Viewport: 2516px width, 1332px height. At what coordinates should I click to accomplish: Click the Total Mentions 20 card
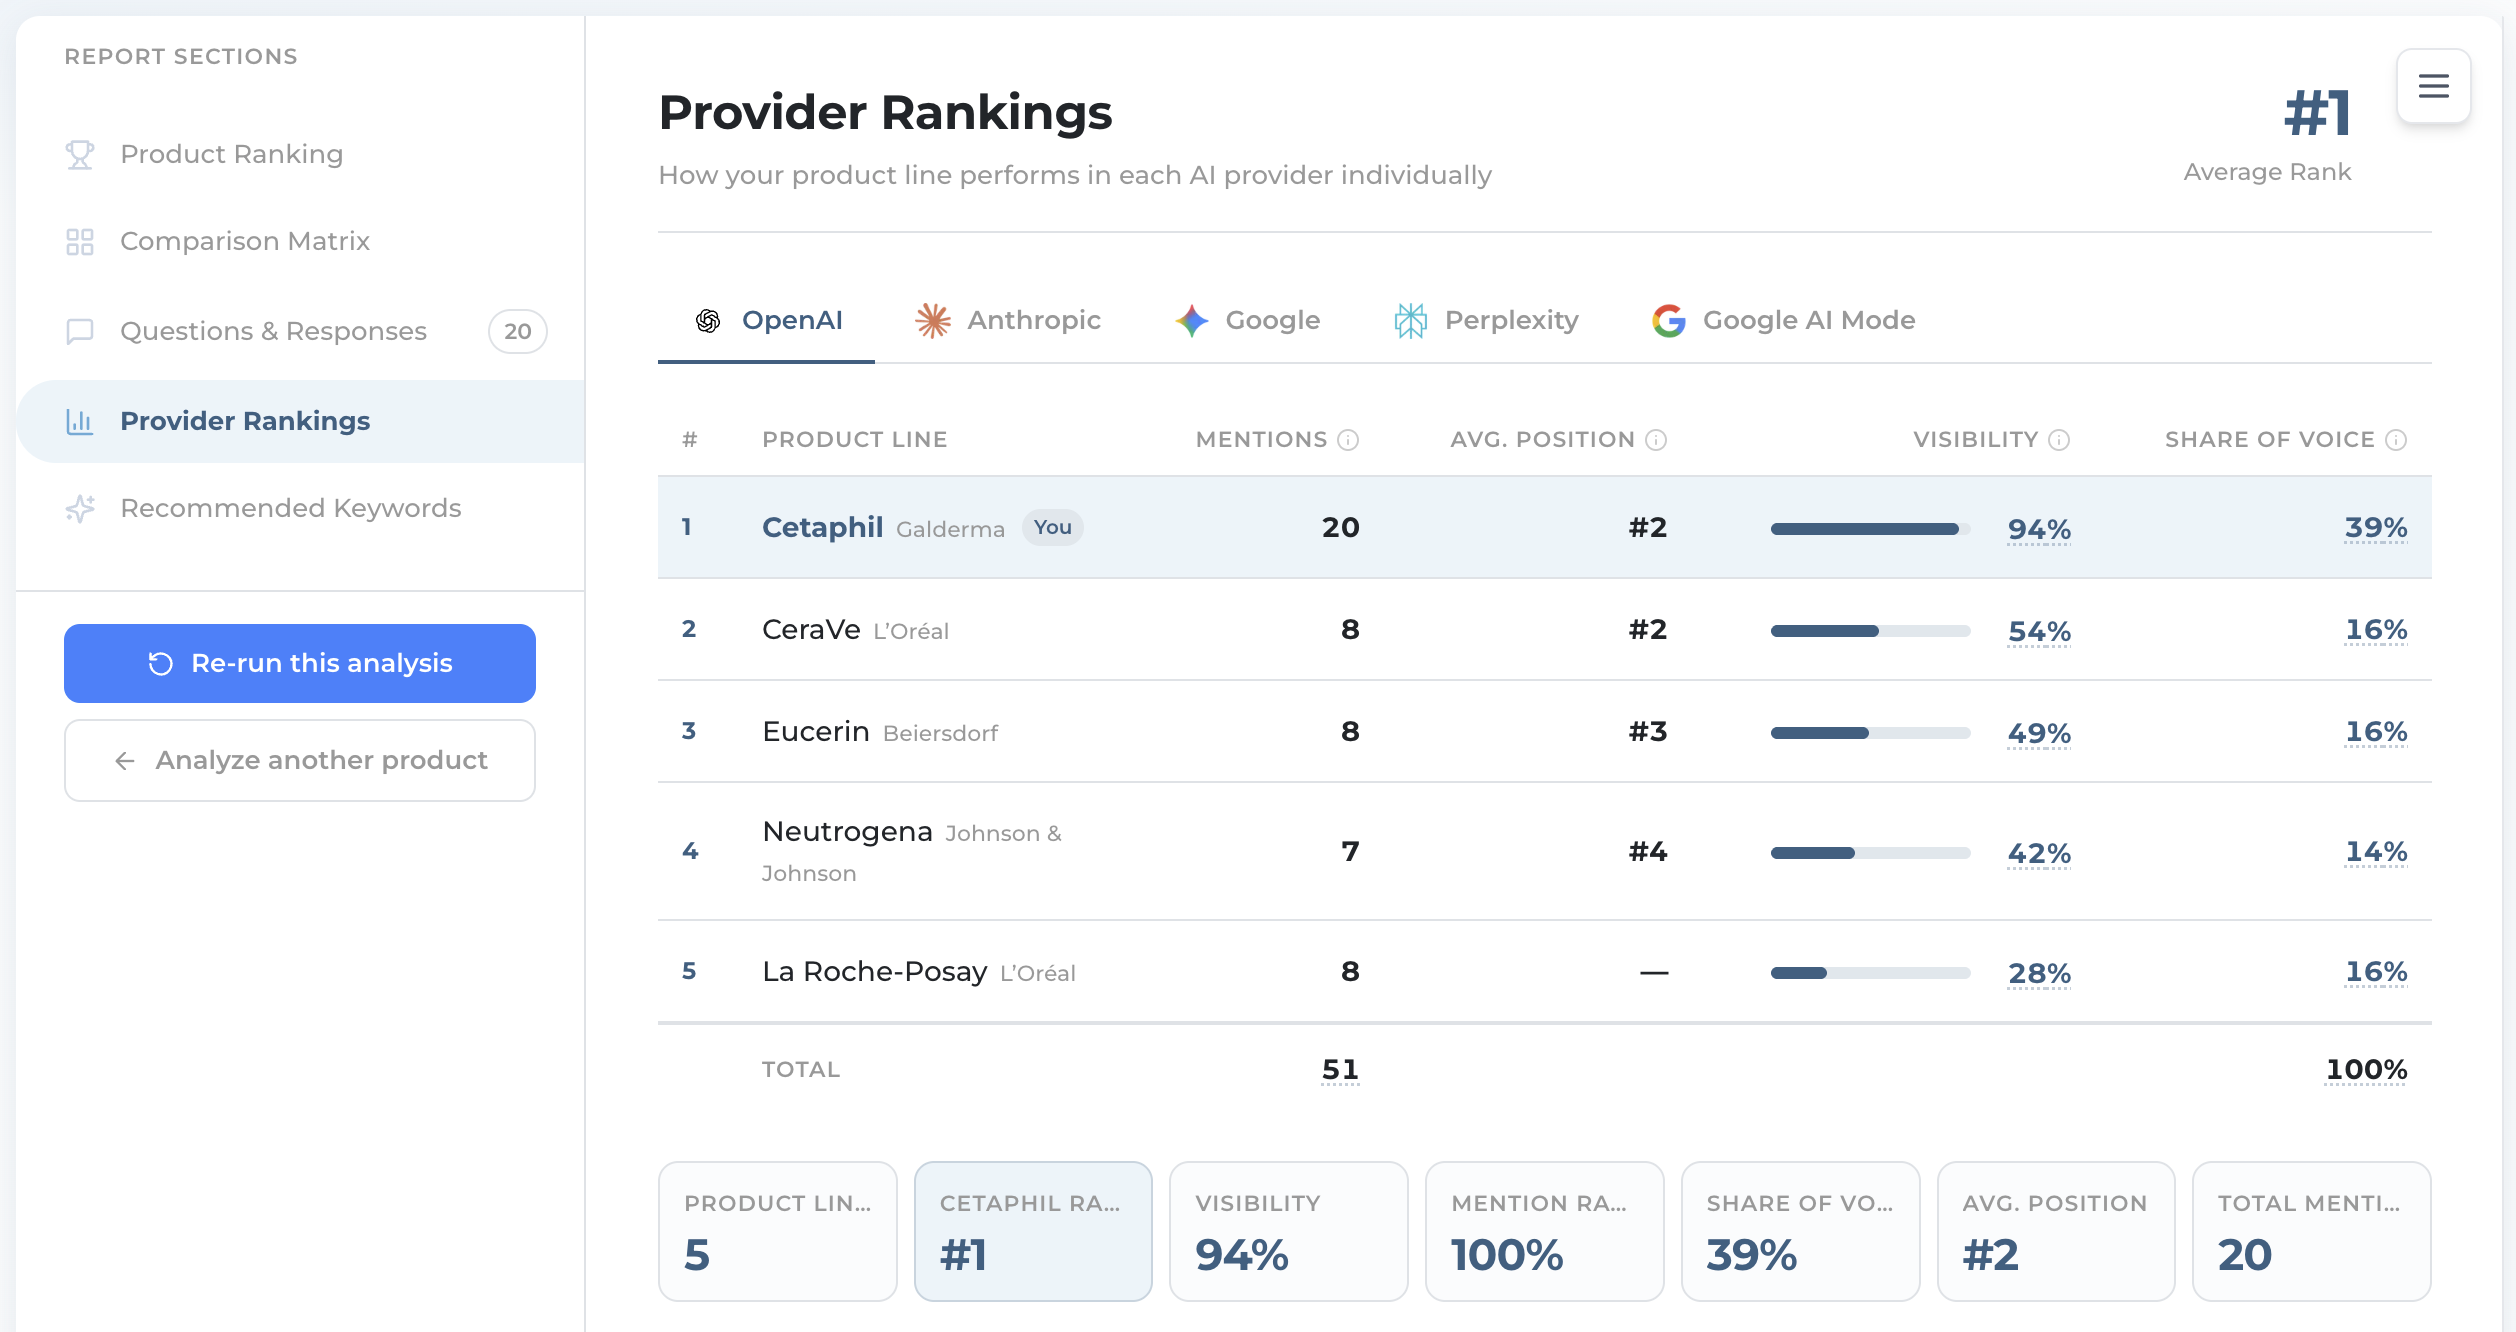[x=2311, y=1231]
